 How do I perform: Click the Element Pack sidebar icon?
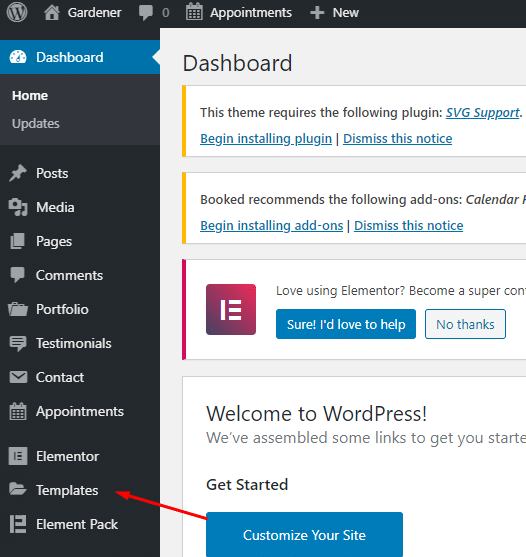point(18,524)
